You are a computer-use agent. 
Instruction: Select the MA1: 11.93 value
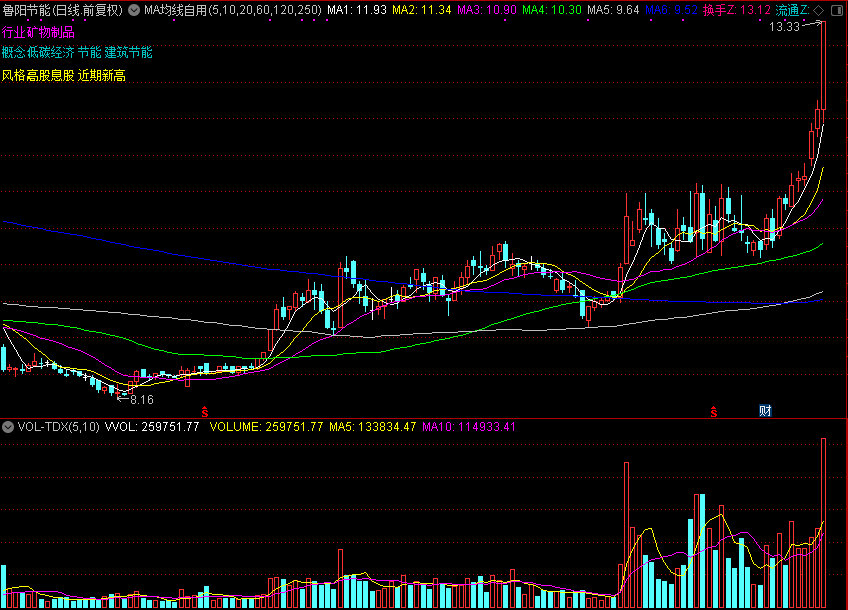357,10
